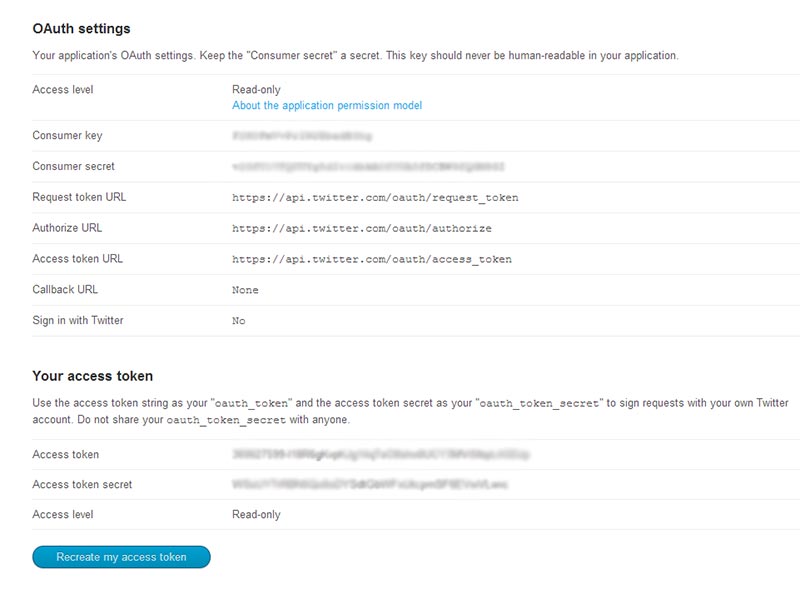800x589 pixels.
Task: Click the oauth/authorize URL text
Action: (361, 228)
